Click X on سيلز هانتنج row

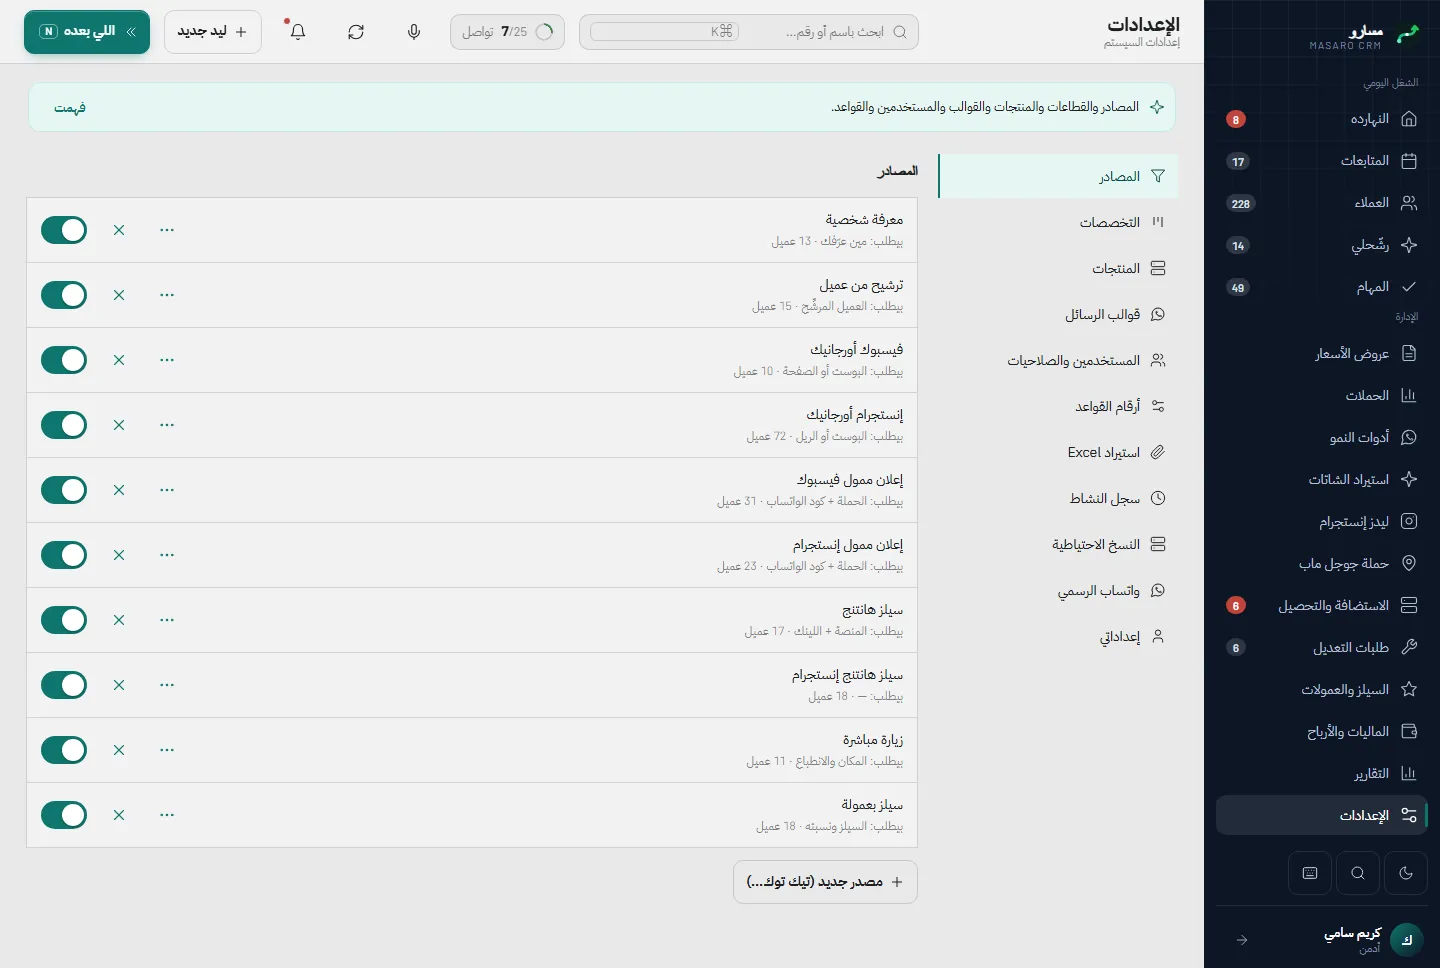(119, 620)
